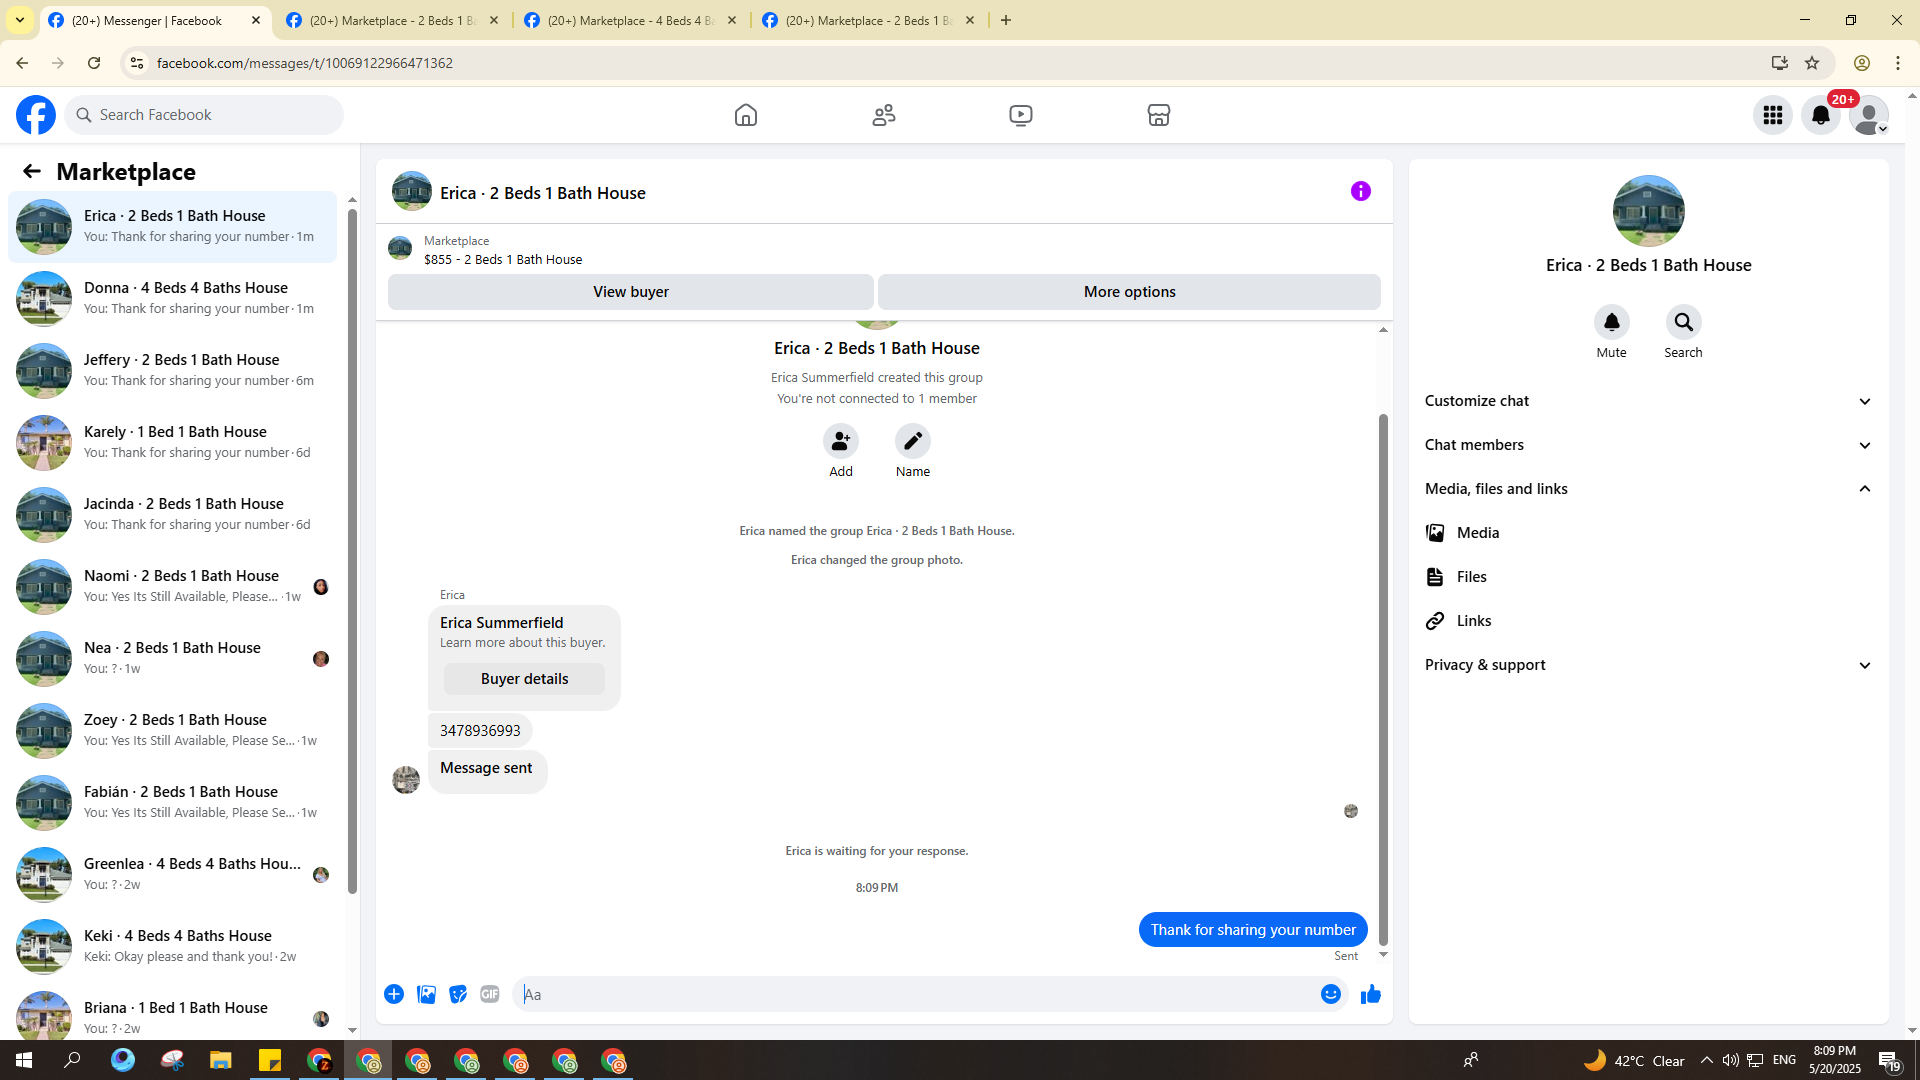Send a thumbs-up like

point(1370,994)
